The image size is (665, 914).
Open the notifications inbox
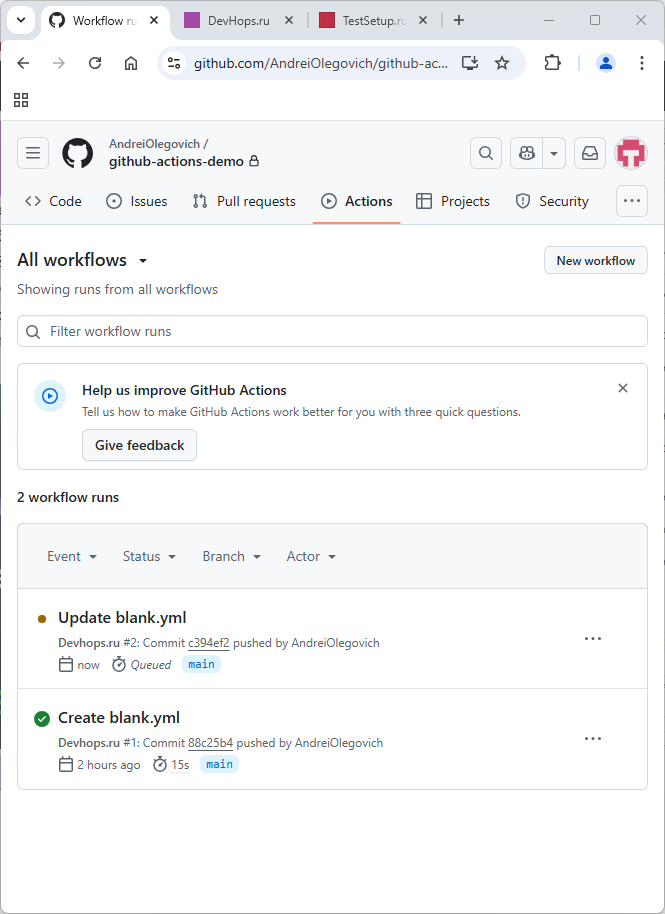590,153
